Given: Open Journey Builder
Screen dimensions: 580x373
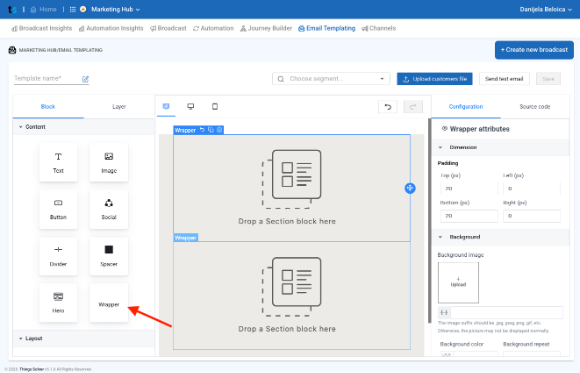Looking at the screenshot, I should pos(266,28).
